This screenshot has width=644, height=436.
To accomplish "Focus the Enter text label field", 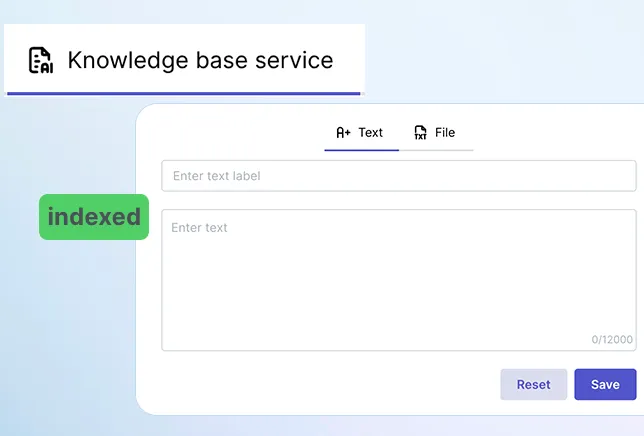I will 398,176.
